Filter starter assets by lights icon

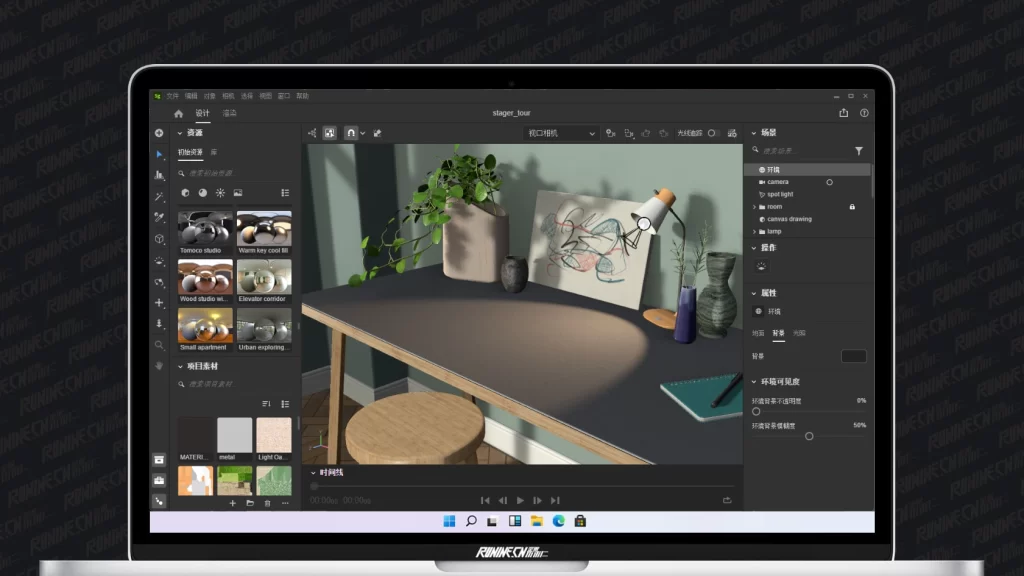click(220, 193)
